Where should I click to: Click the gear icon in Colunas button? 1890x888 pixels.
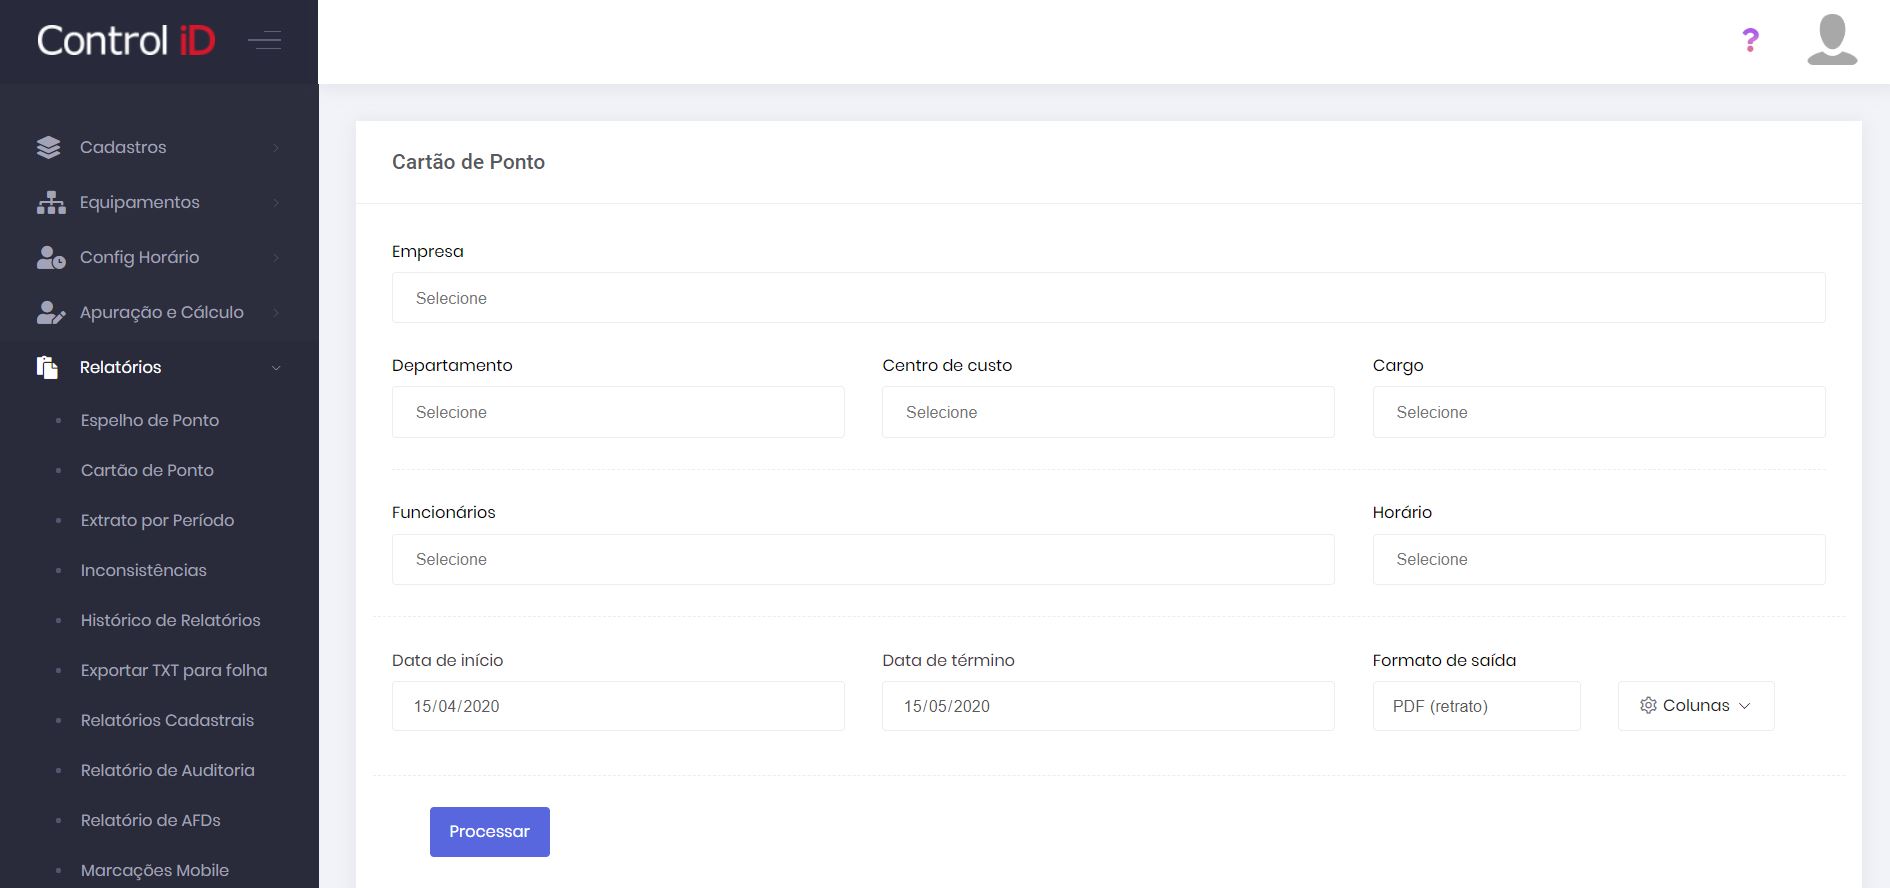click(1648, 706)
